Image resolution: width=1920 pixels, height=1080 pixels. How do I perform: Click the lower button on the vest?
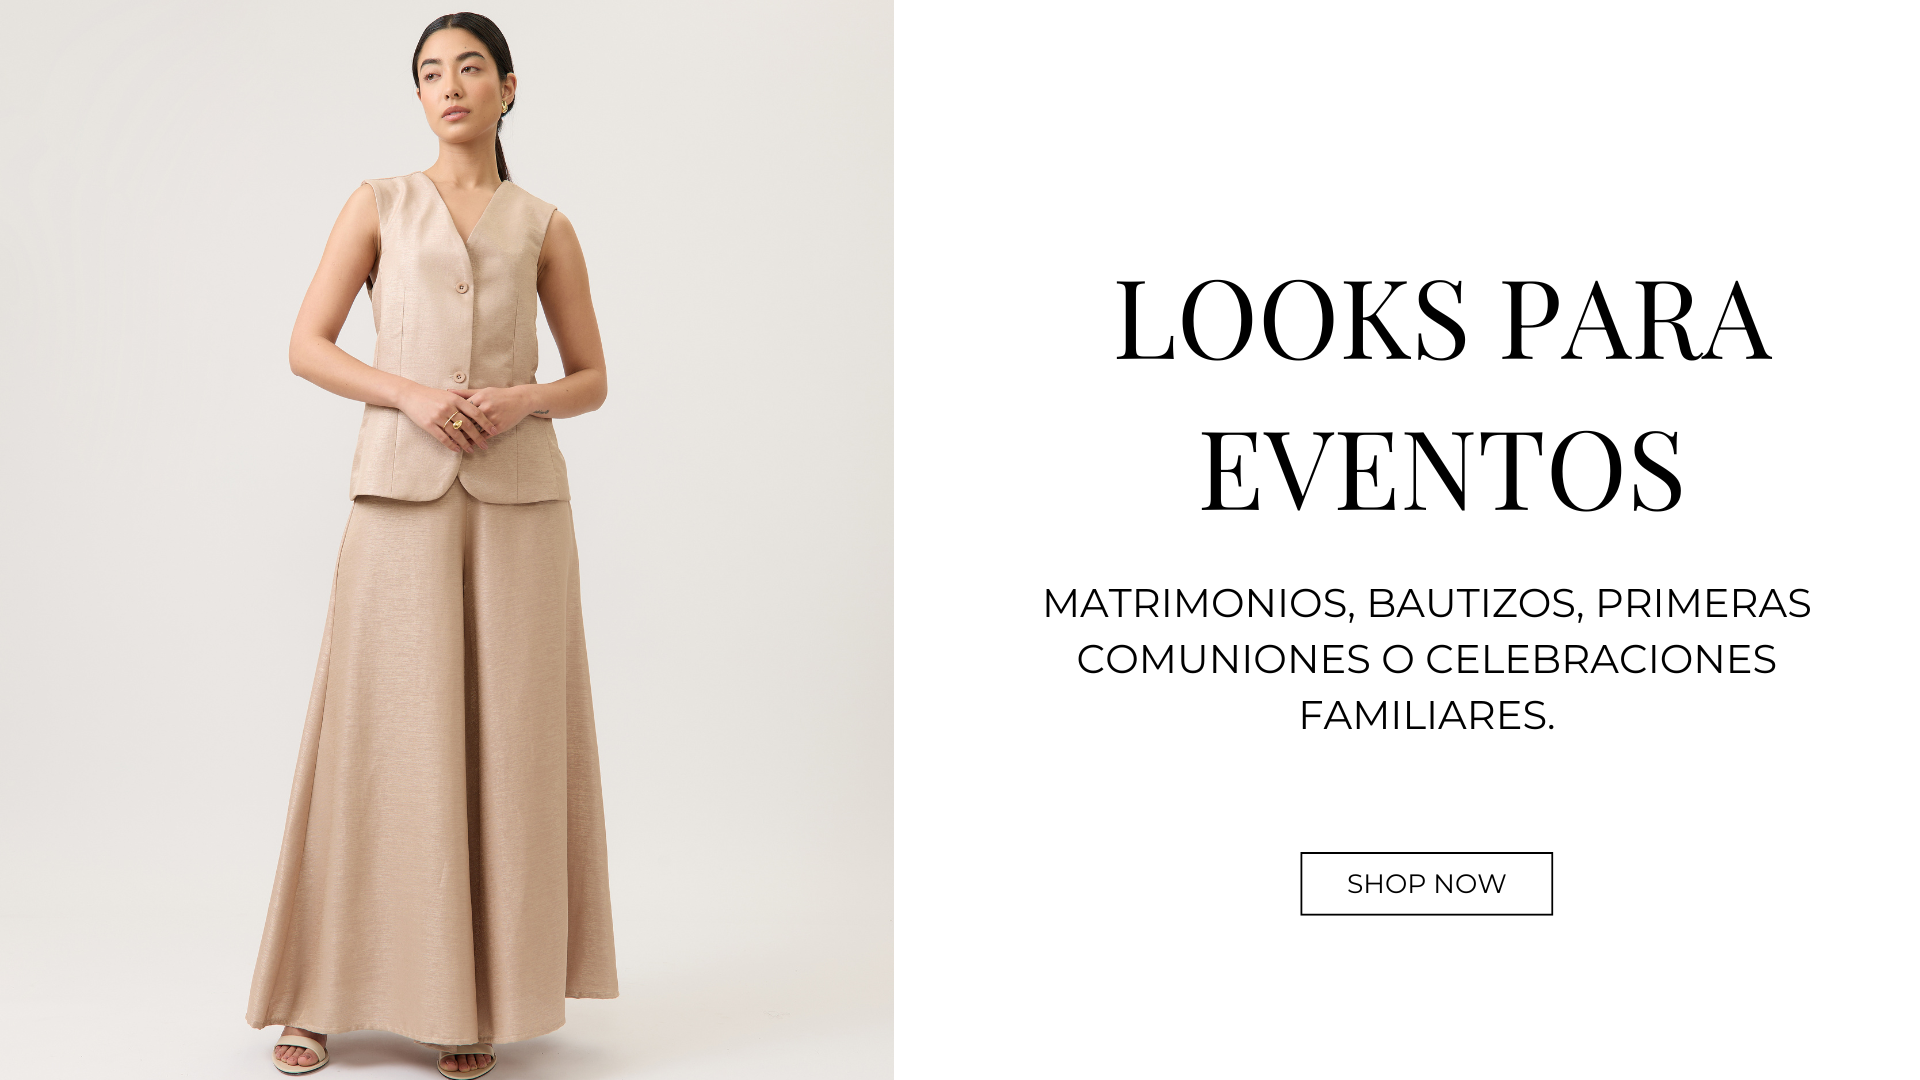(x=459, y=377)
